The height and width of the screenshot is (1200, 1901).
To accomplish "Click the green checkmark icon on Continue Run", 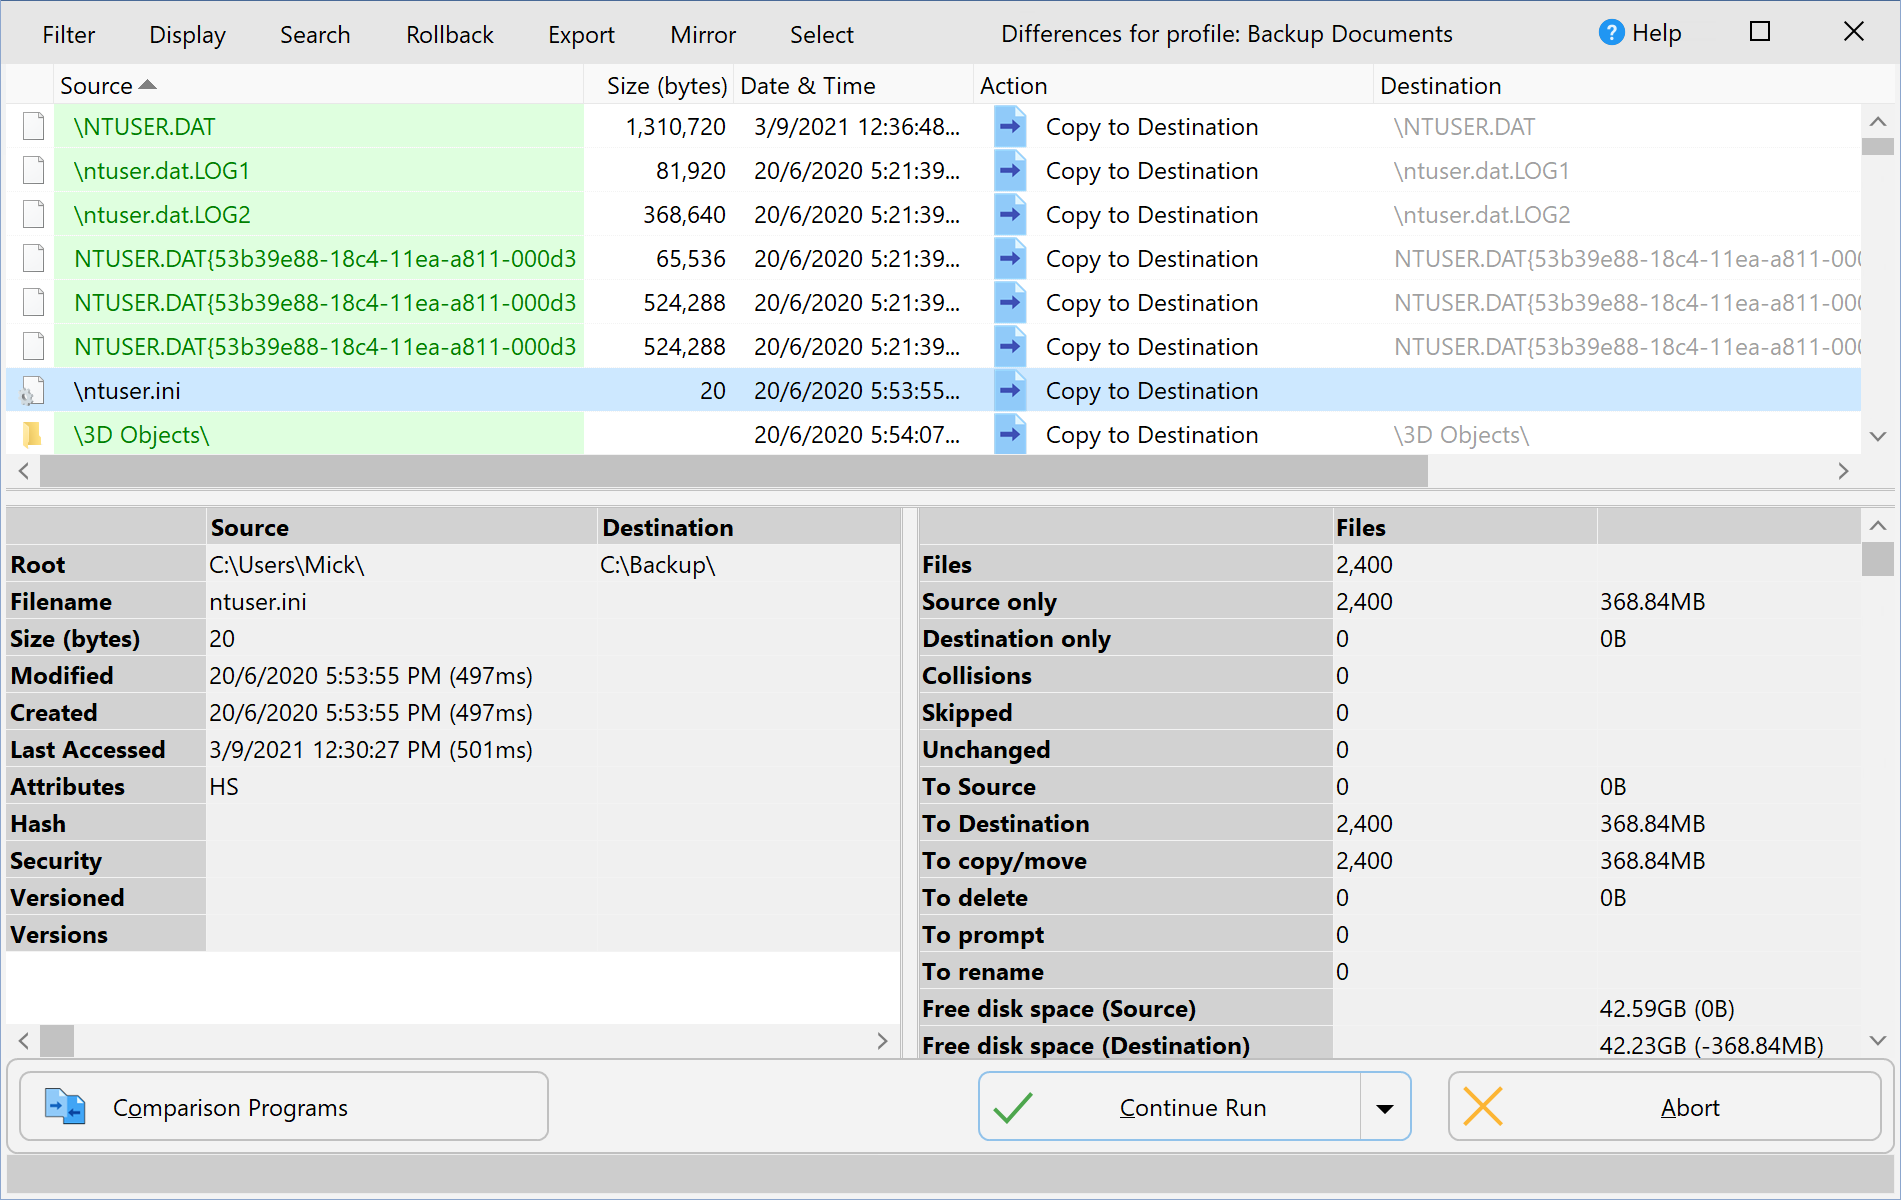I will (x=1012, y=1107).
